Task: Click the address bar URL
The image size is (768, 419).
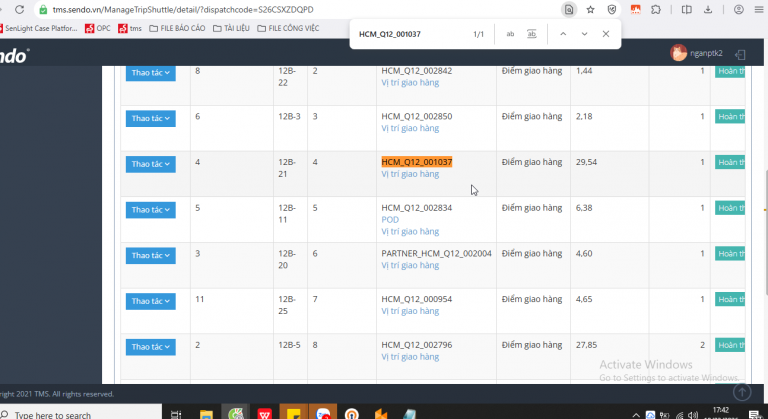Action: (x=183, y=10)
